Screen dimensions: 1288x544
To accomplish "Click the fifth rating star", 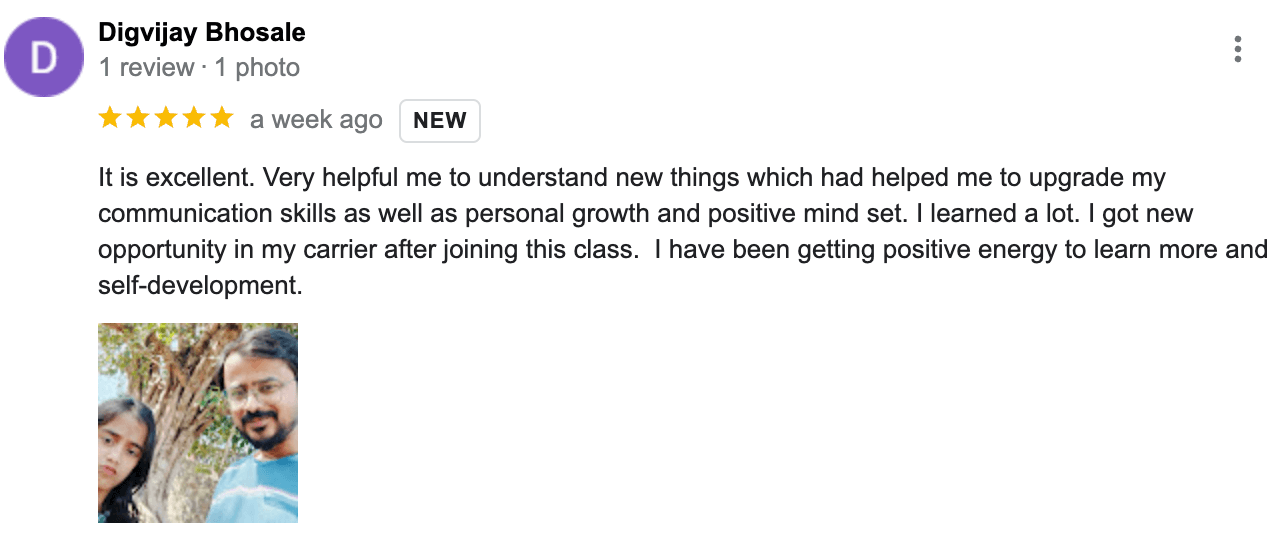I will pyautogui.click(x=222, y=119).
